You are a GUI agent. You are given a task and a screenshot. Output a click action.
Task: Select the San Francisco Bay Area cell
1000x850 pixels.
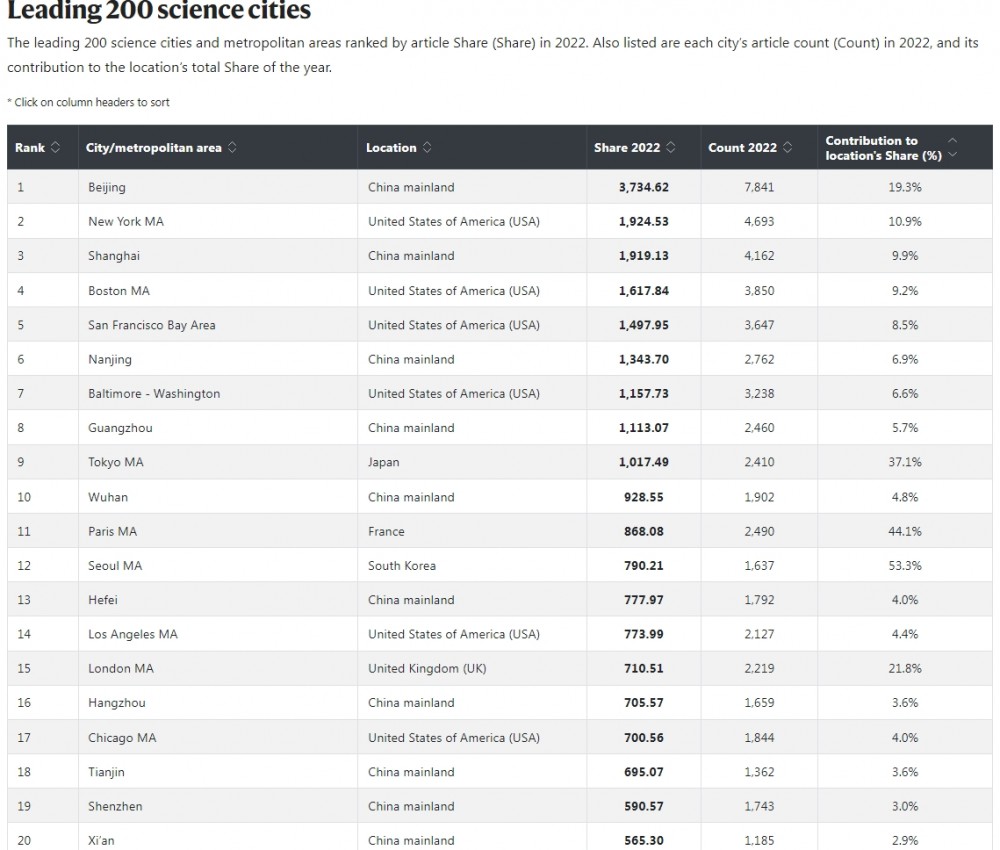pos(152,325)
